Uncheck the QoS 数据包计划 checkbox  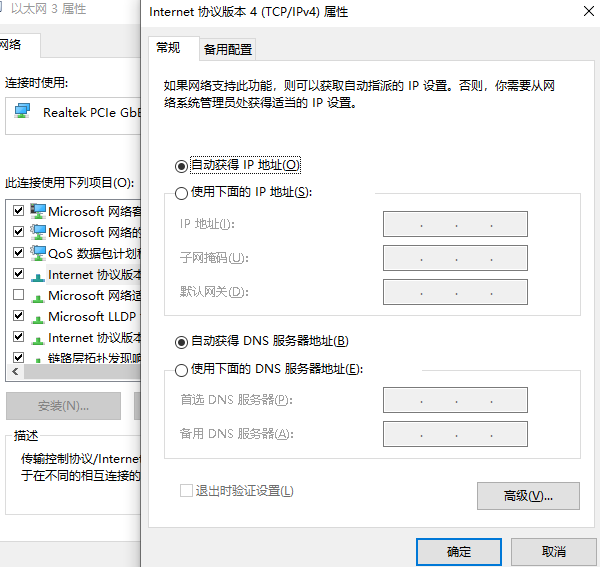pyautogui.click(x=18, y=253)
